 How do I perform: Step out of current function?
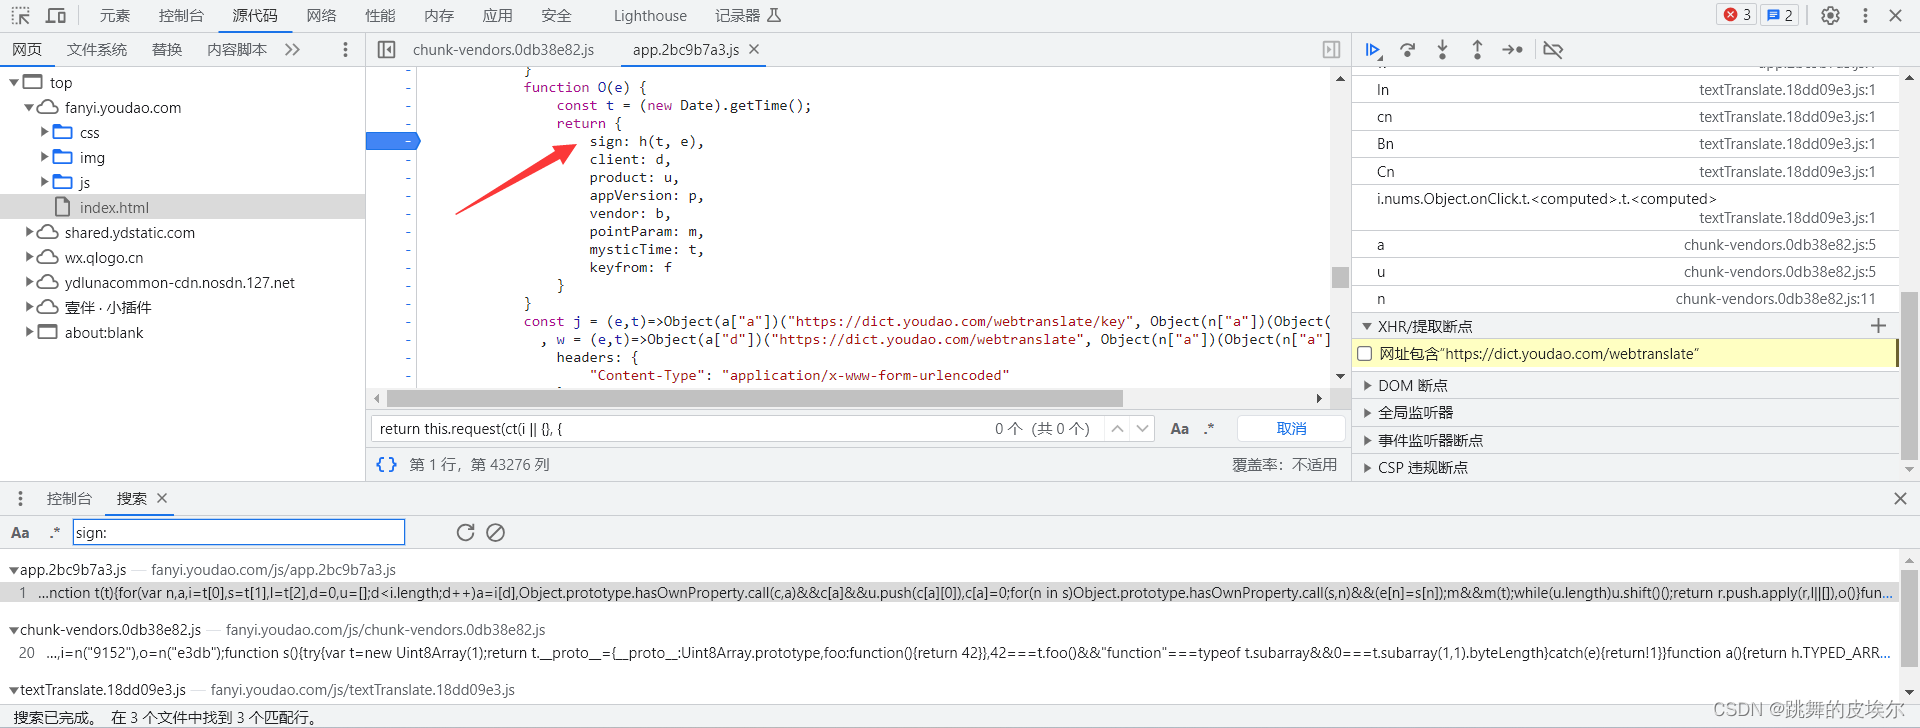1477,50
